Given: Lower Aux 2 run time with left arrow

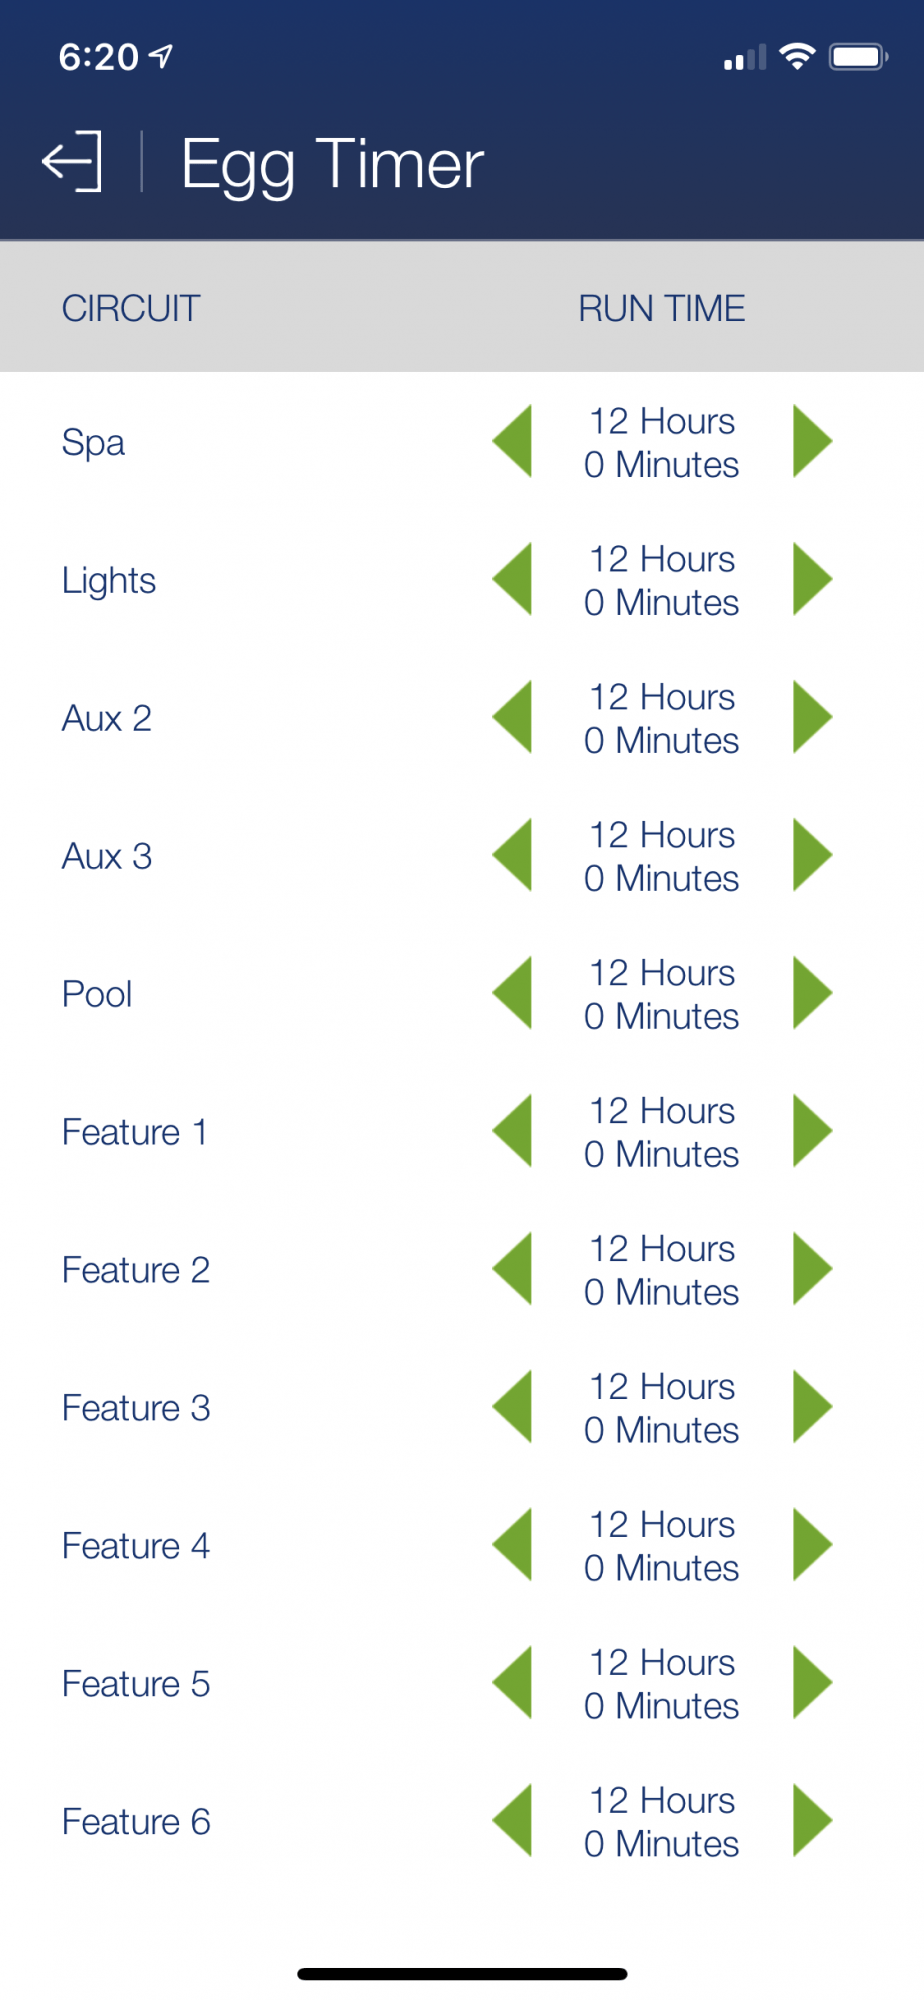Looking at the screenshot, I should click(x=512, y=717).
